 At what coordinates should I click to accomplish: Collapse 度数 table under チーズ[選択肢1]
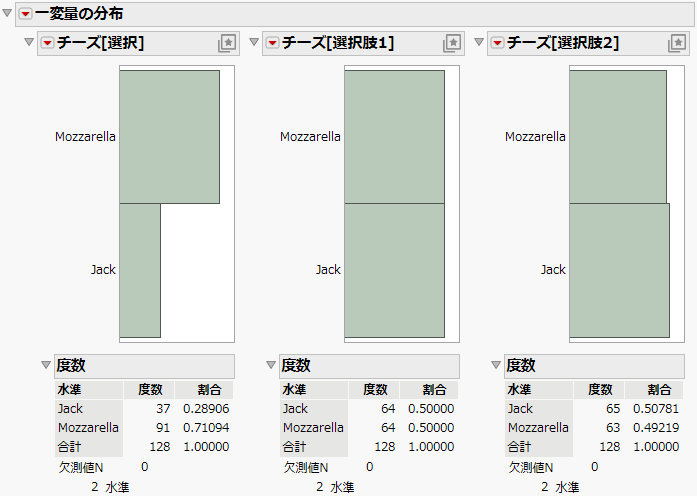(x=271, y=365)
